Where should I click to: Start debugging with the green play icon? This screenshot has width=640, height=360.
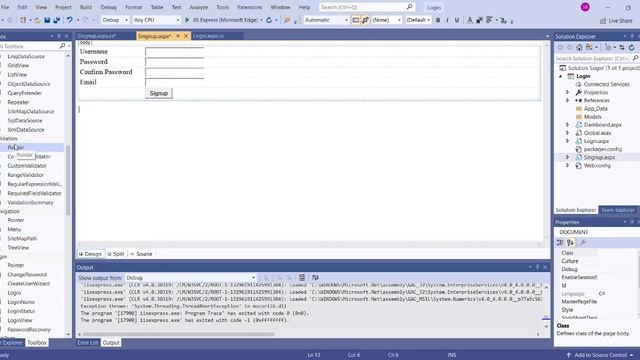pyautogui.click(x=187, y=20)
